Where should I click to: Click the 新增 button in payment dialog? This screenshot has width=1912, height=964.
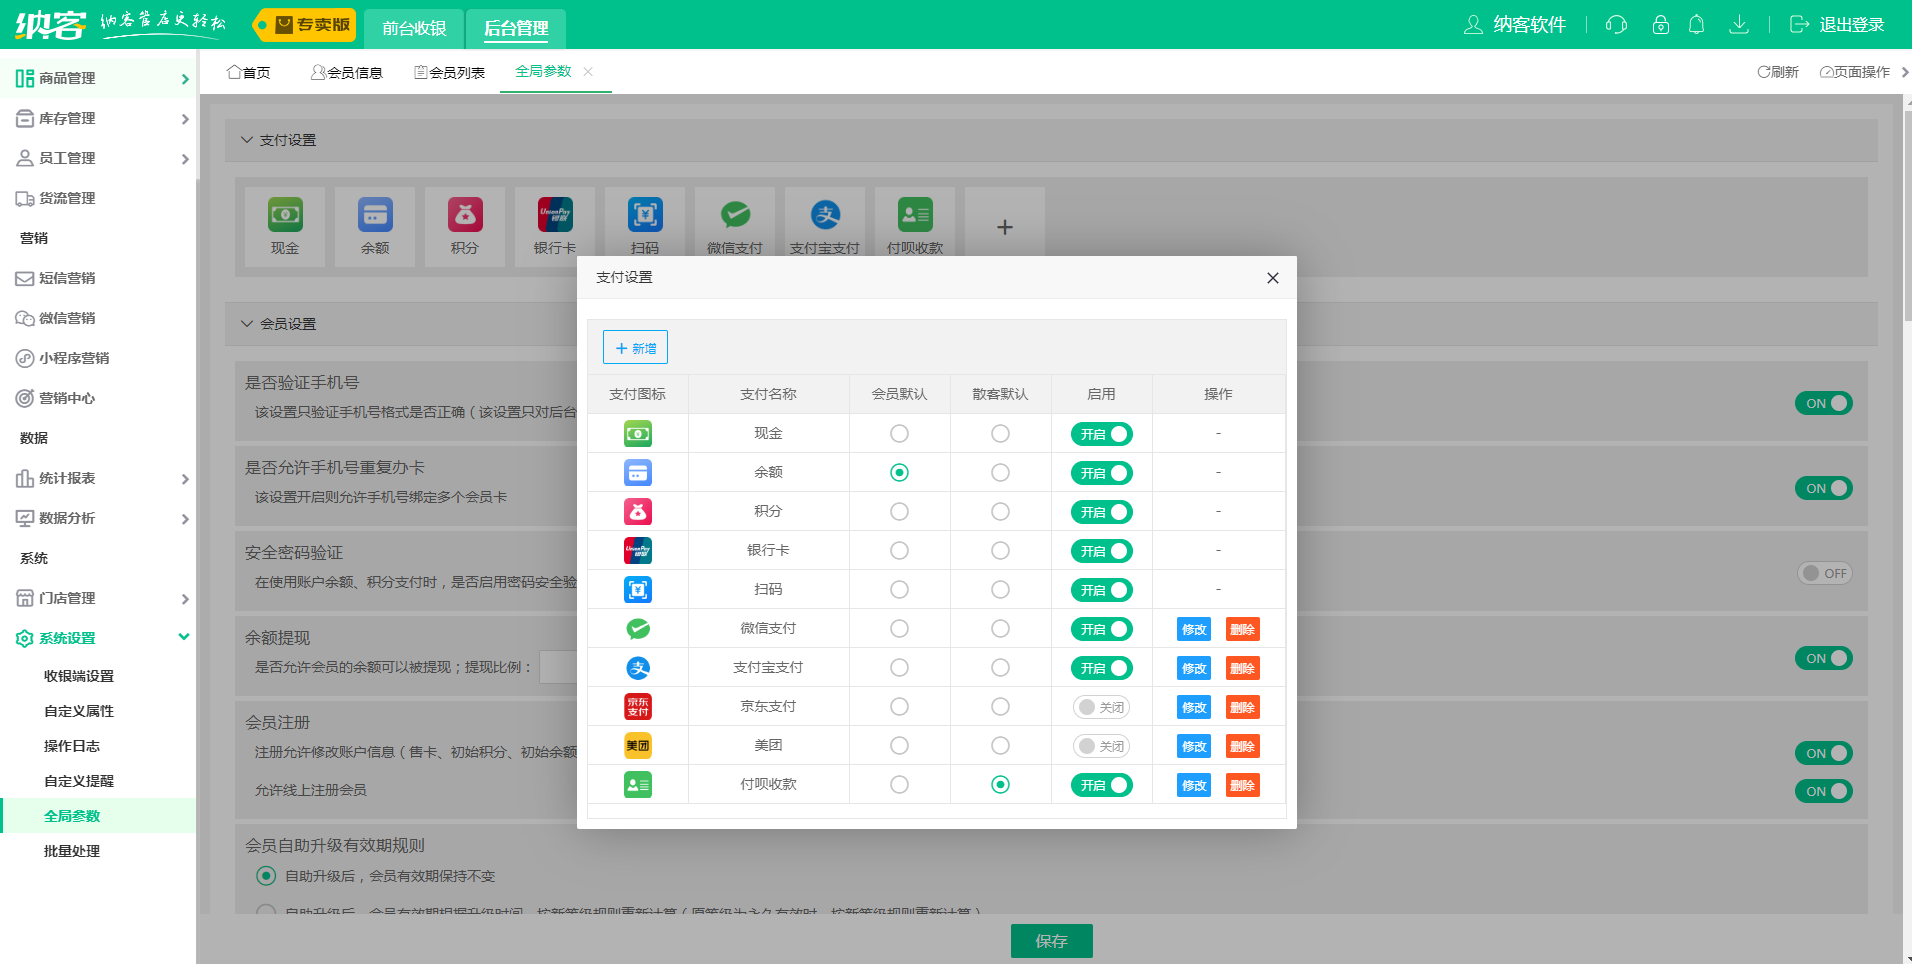tap(635, 348)
